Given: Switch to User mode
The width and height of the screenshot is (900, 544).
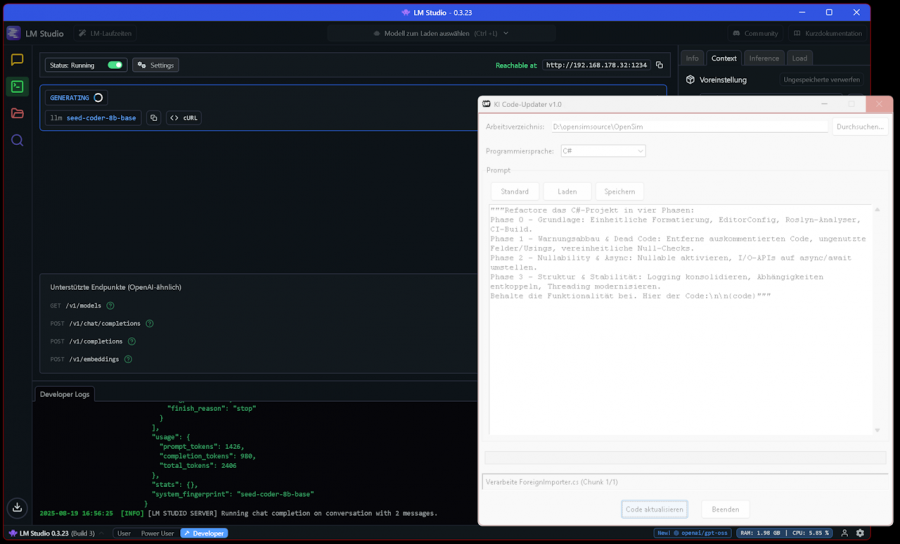Looking at the screenshot, I should pyautogui.click(x=123, y=533).
